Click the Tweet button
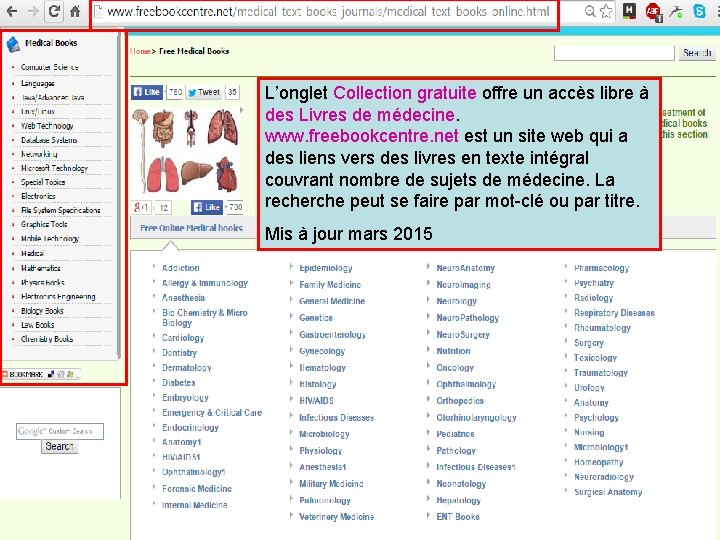Image resolution: width=720 pixels, height=540 pixels. 205,92
